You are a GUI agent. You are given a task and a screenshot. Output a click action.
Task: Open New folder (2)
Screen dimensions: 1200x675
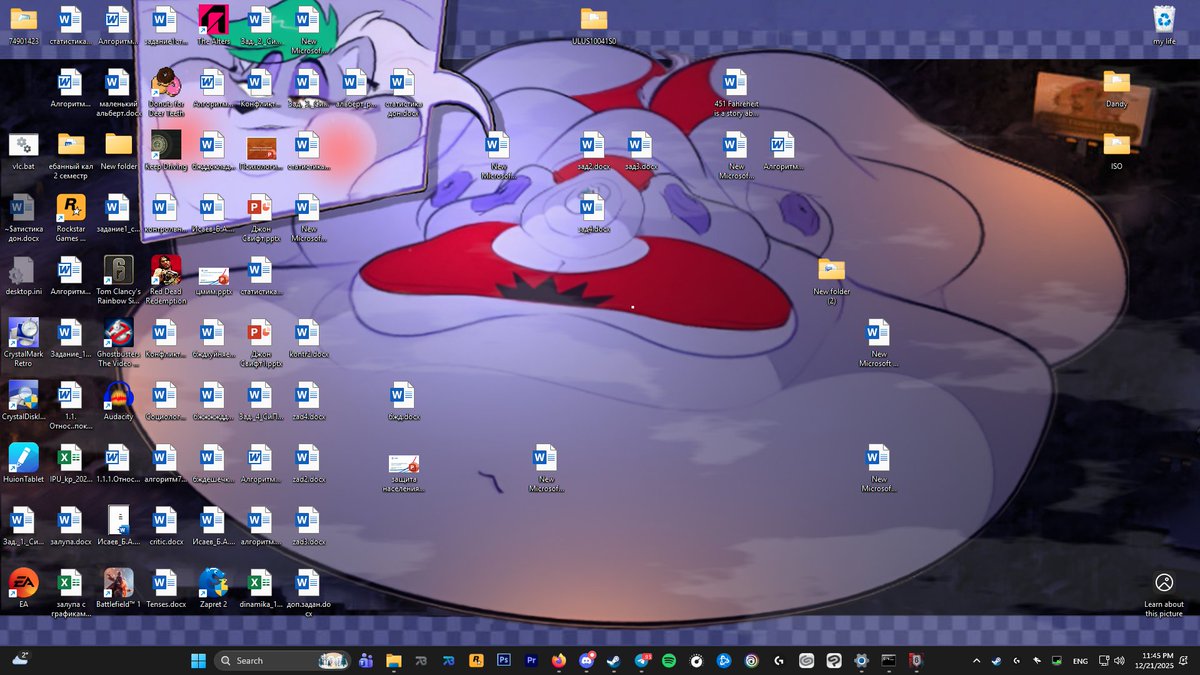click(831, 279)
